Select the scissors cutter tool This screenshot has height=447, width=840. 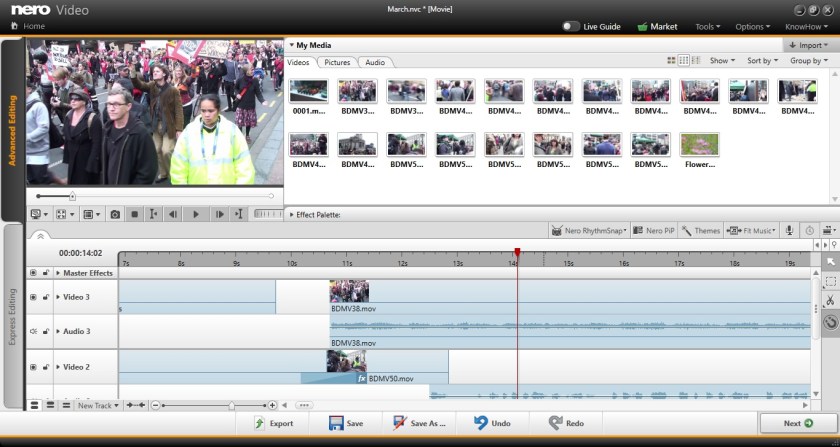coord(829,302)
